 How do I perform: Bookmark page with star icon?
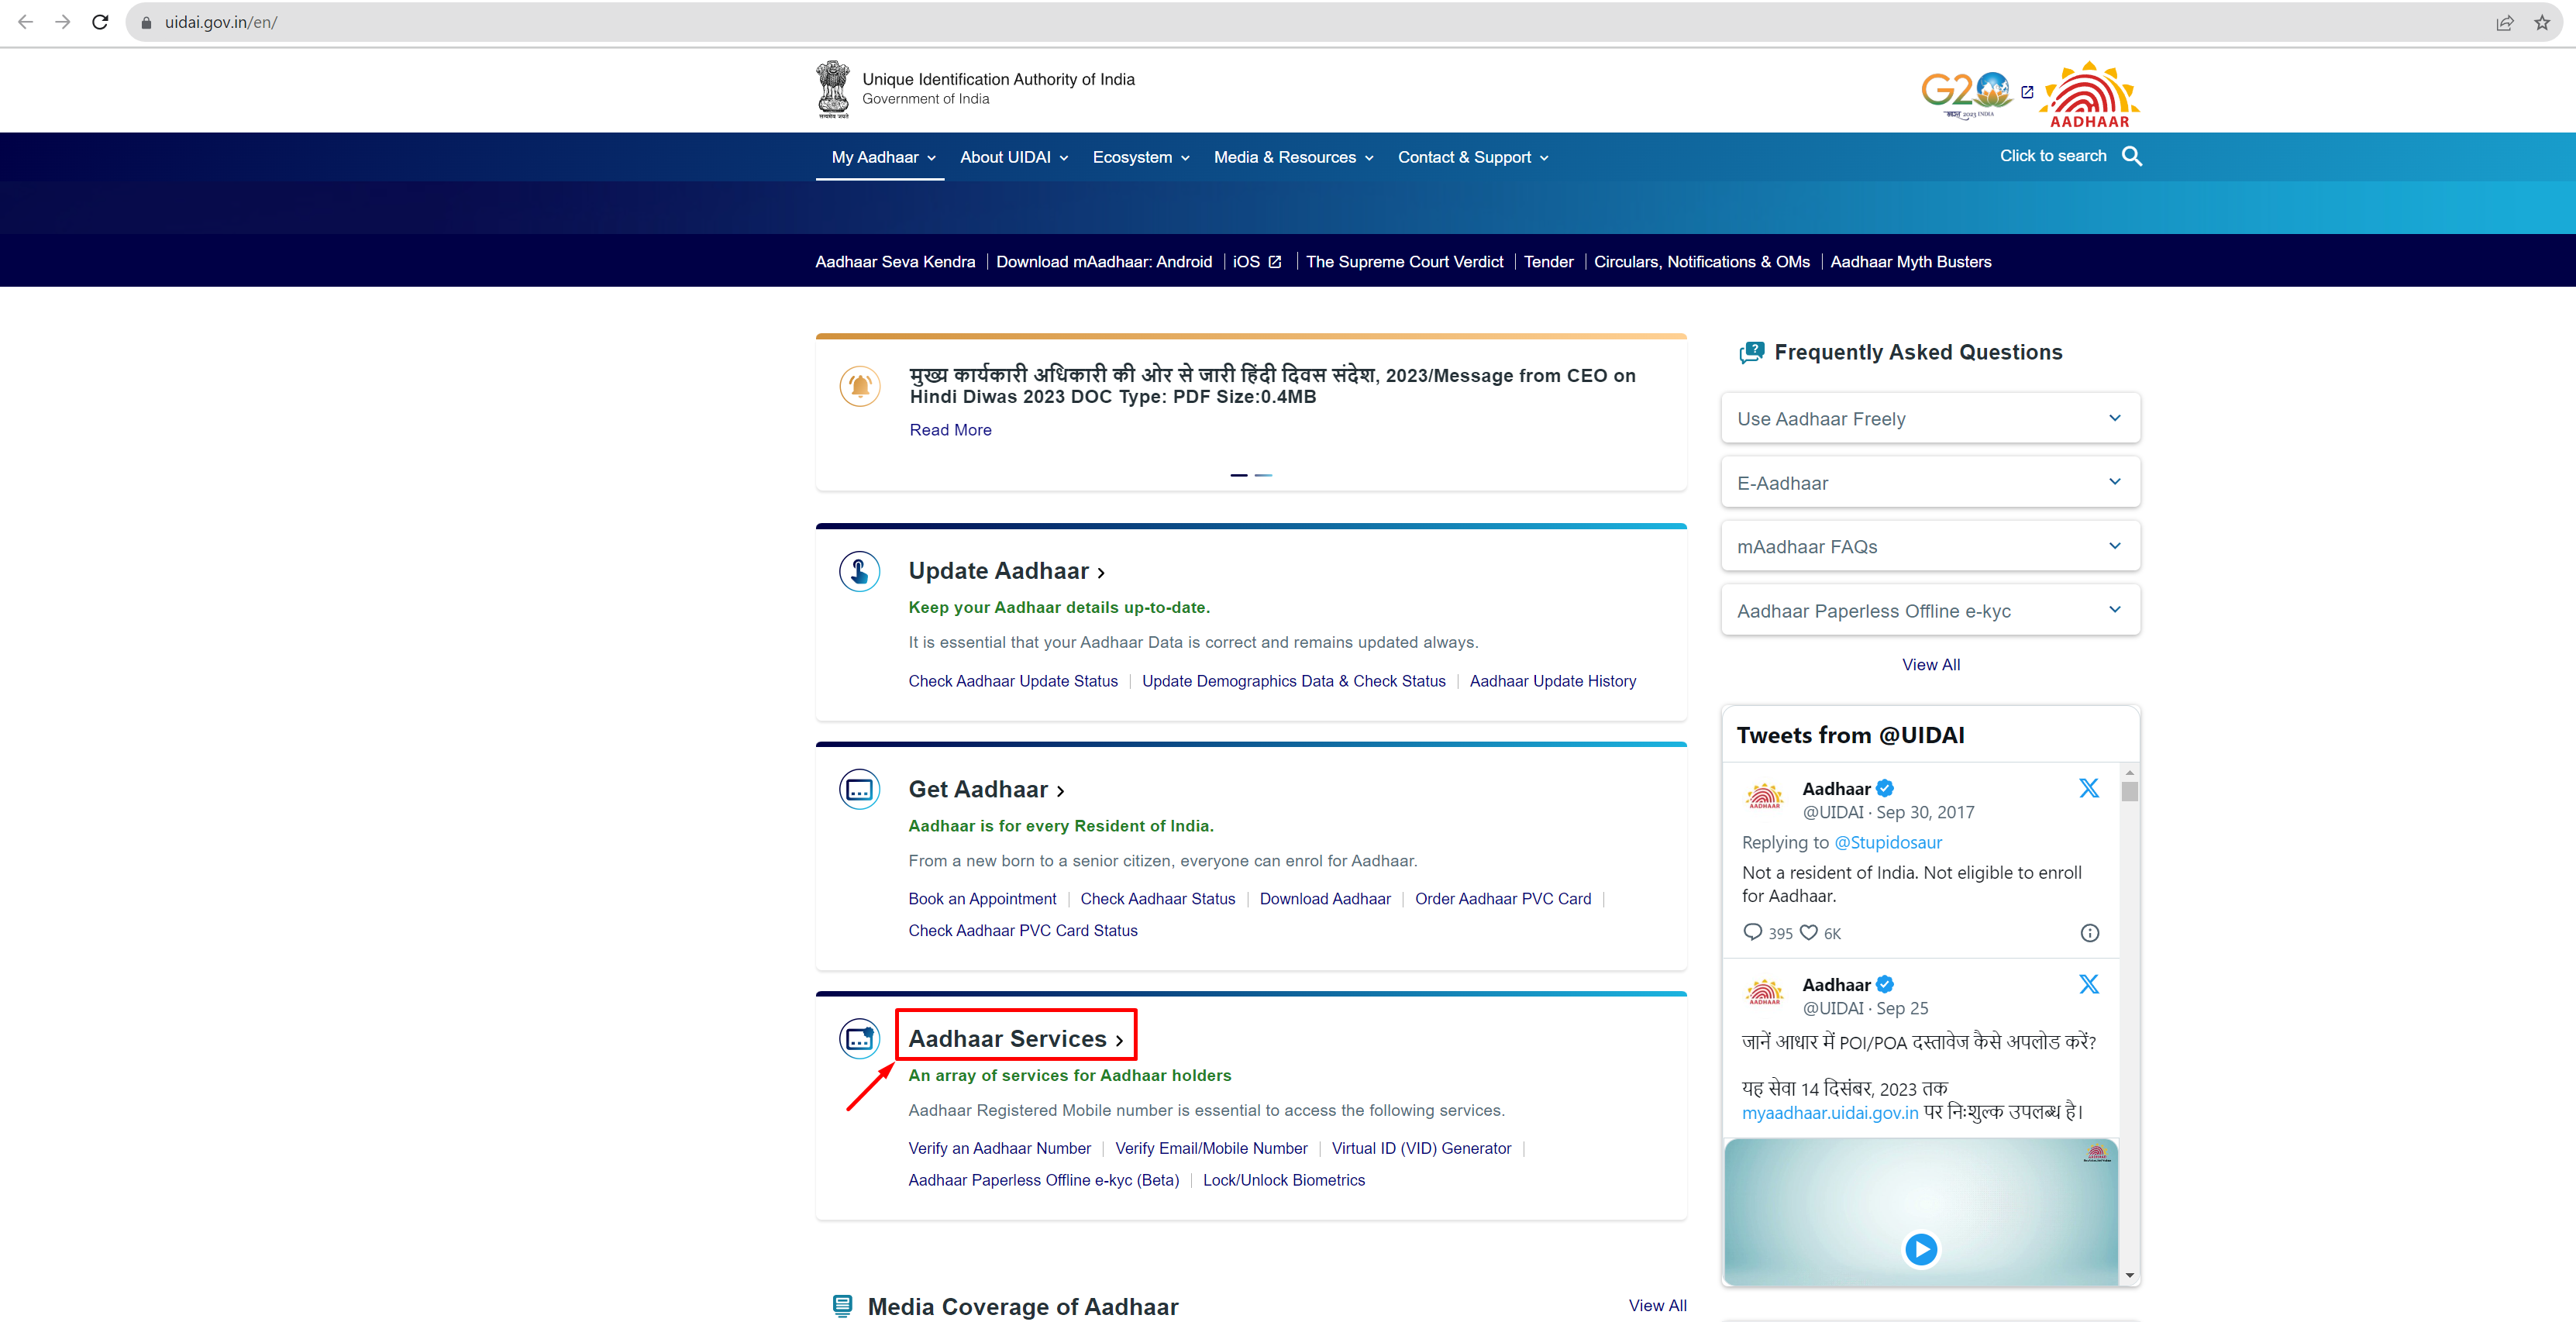(x=2542, y=22)
